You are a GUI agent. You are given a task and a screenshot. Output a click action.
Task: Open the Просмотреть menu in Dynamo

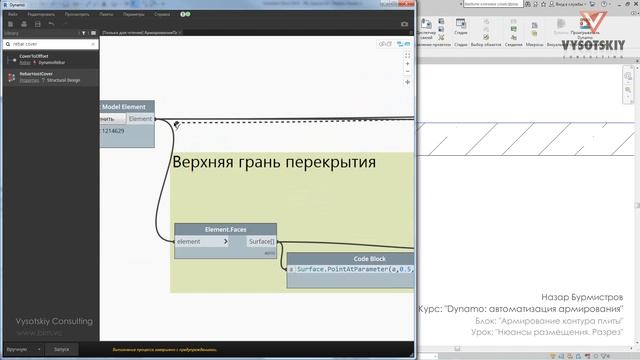coord(77,14)
